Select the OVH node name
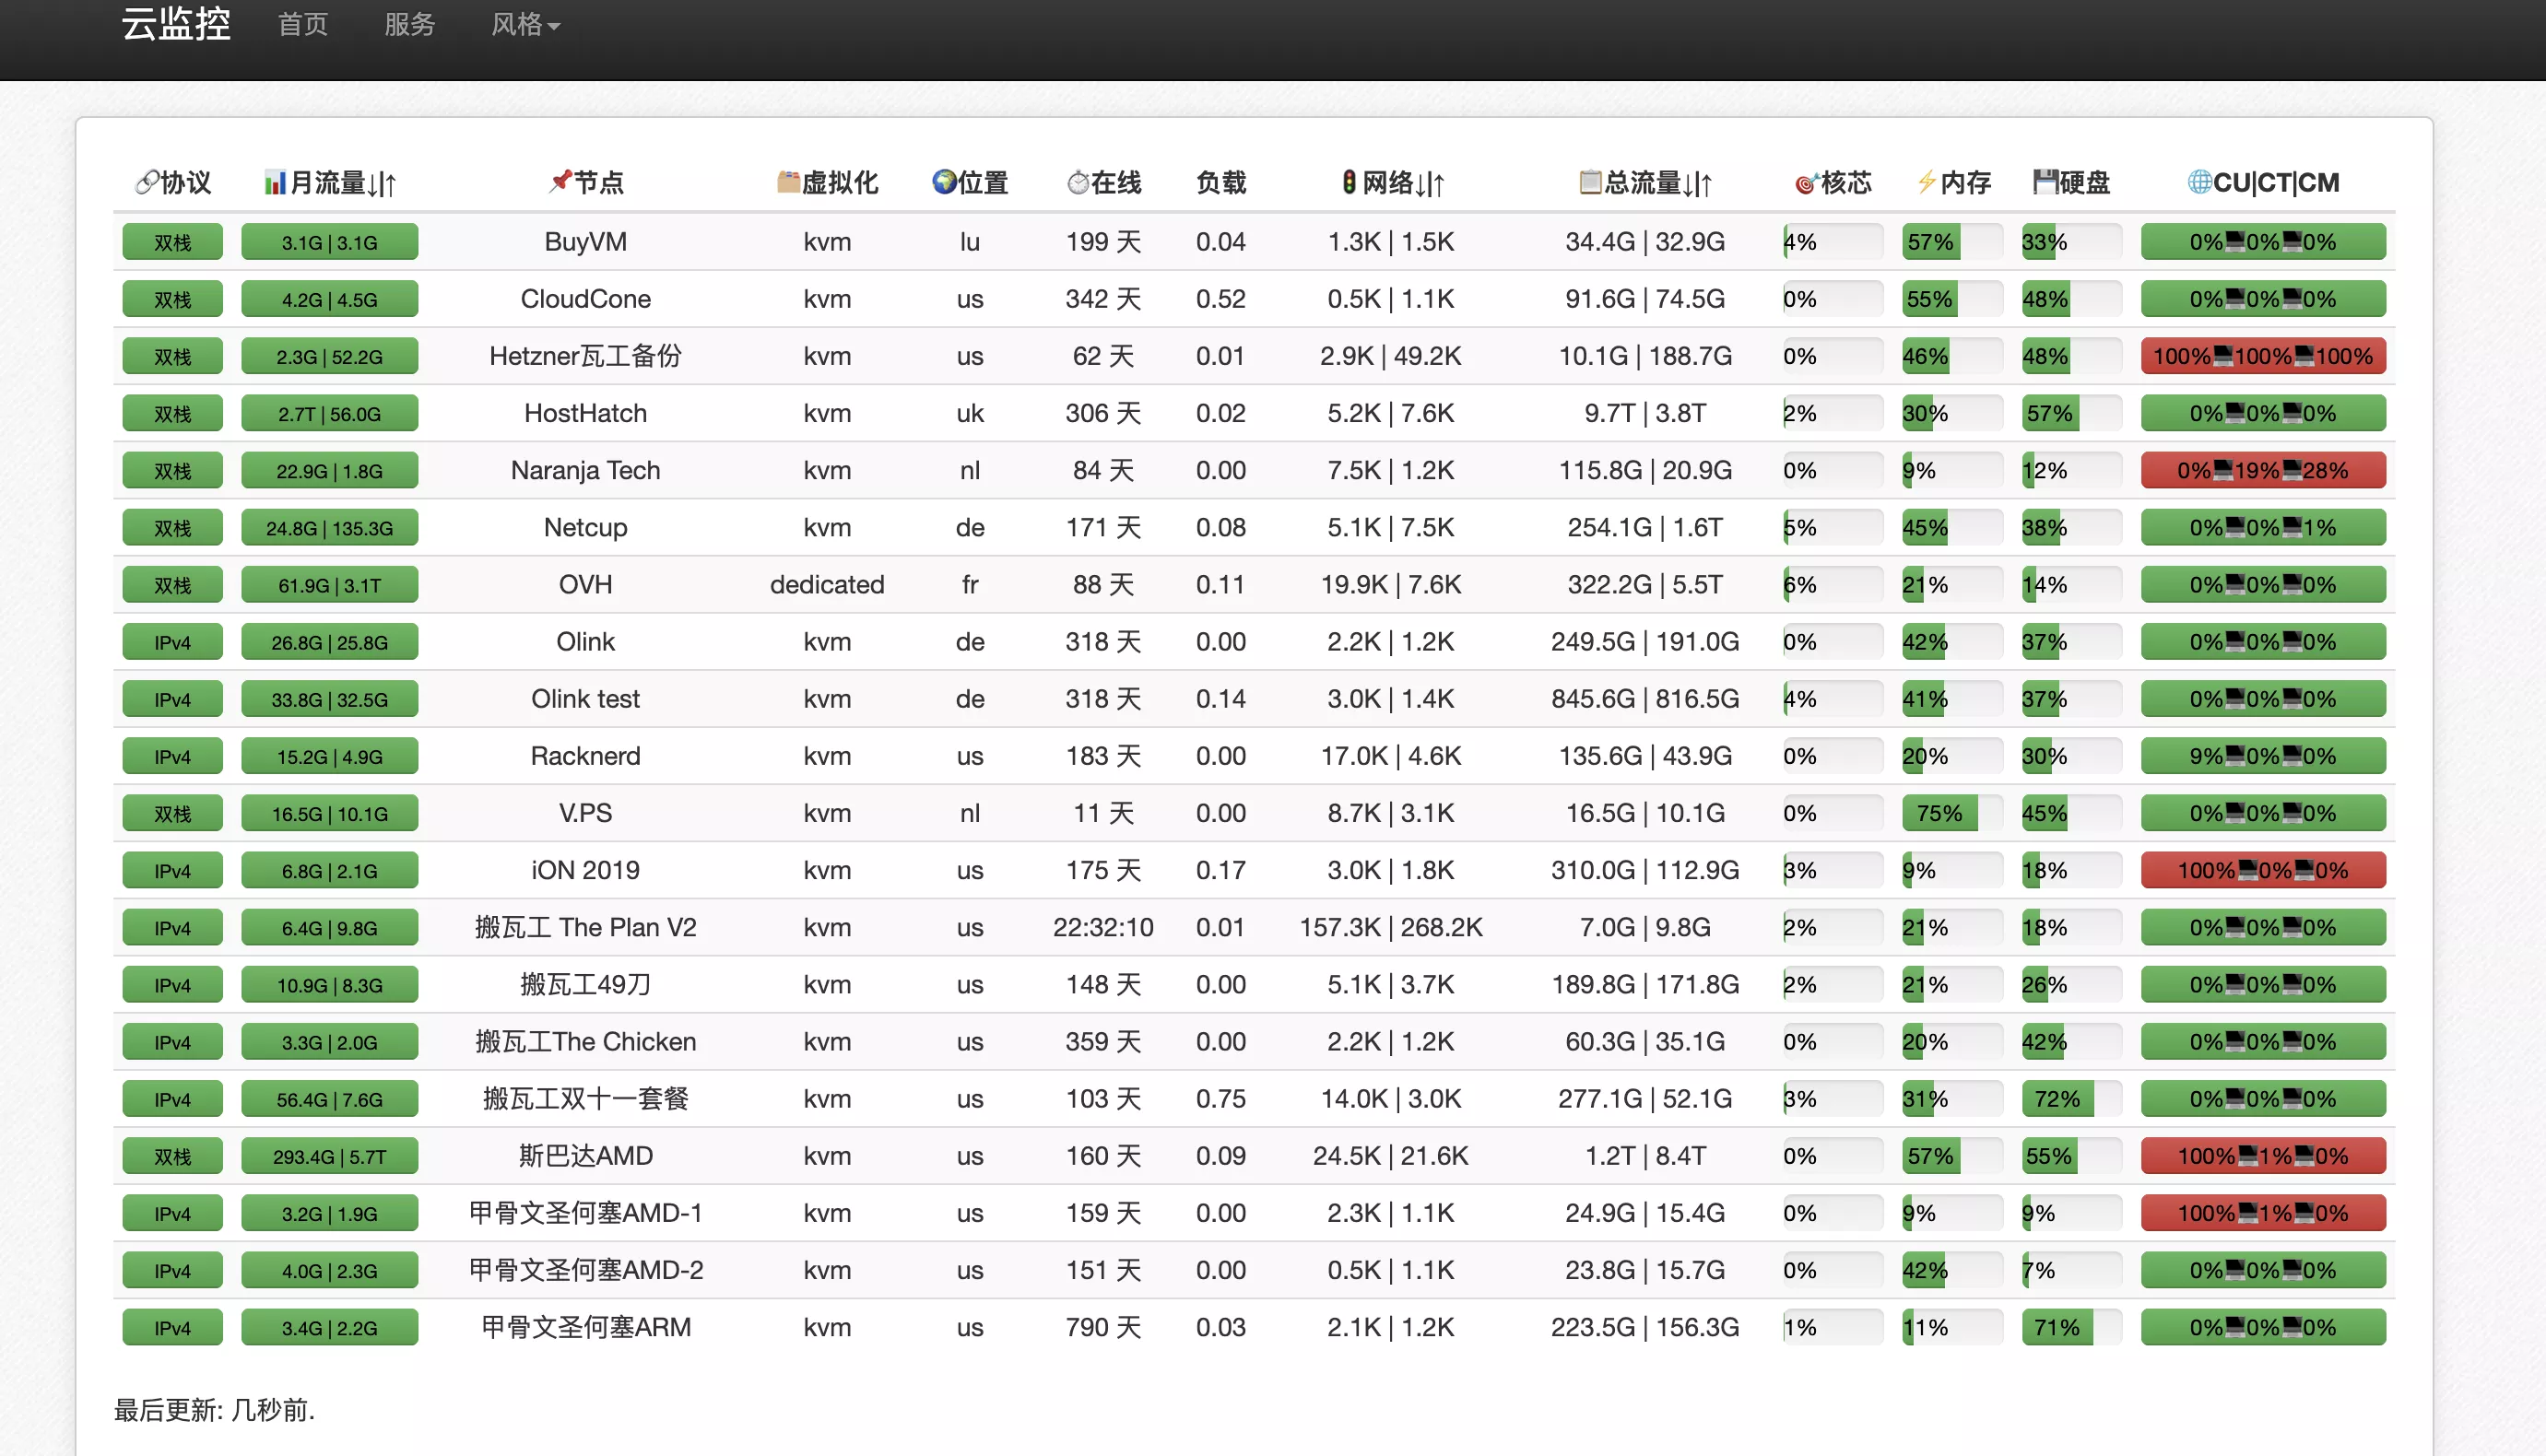Image resolution: width=2546 pixels, height=1456 pixels. point(585,585)
